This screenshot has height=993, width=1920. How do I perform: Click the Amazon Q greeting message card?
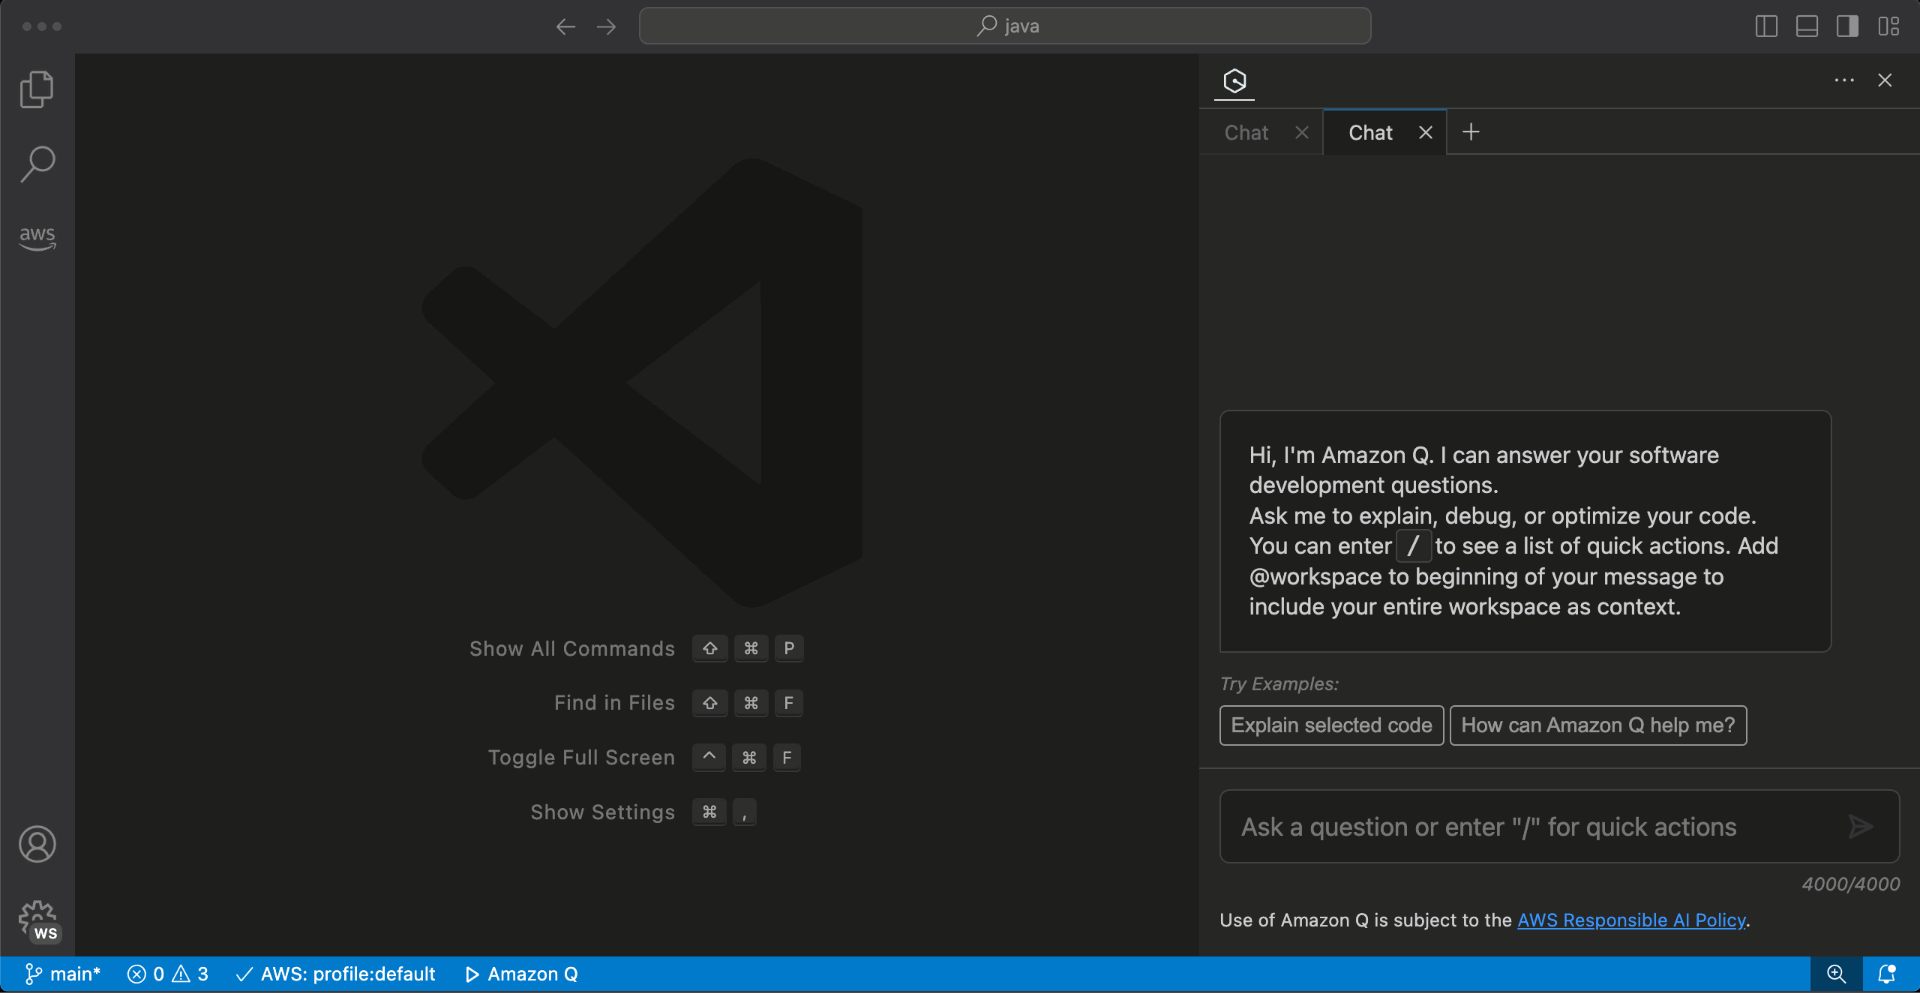point(1525,531)
